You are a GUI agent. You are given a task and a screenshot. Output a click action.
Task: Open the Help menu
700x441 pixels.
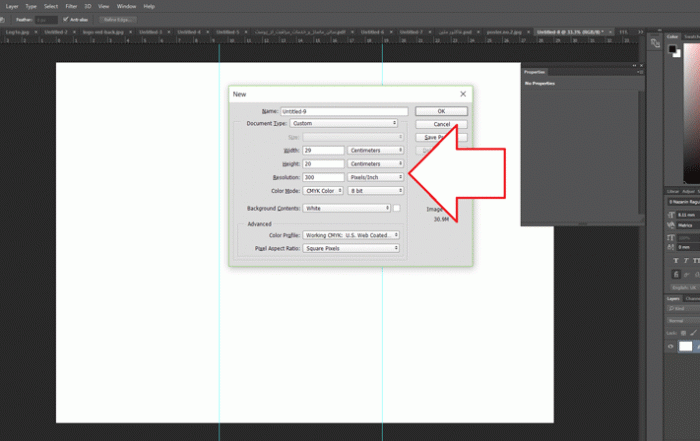(x=149, y=6)
